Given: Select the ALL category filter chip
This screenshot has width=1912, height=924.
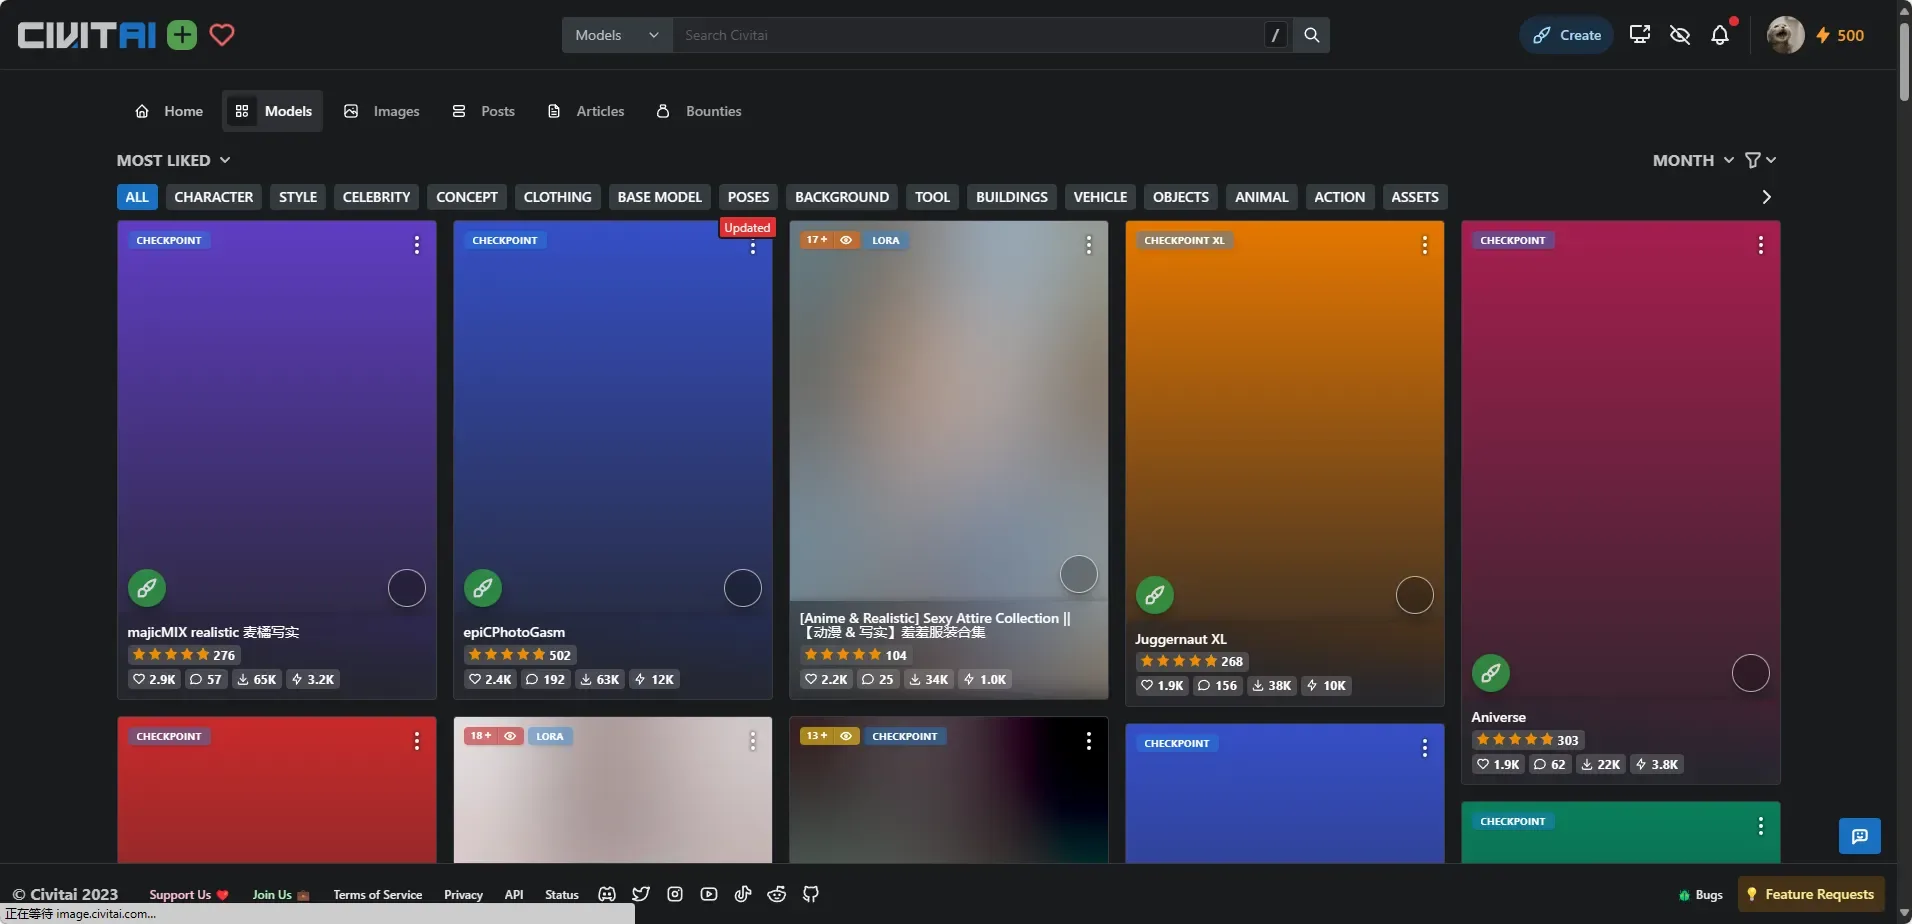Looking at the screenshot, I should pos(137,197).
